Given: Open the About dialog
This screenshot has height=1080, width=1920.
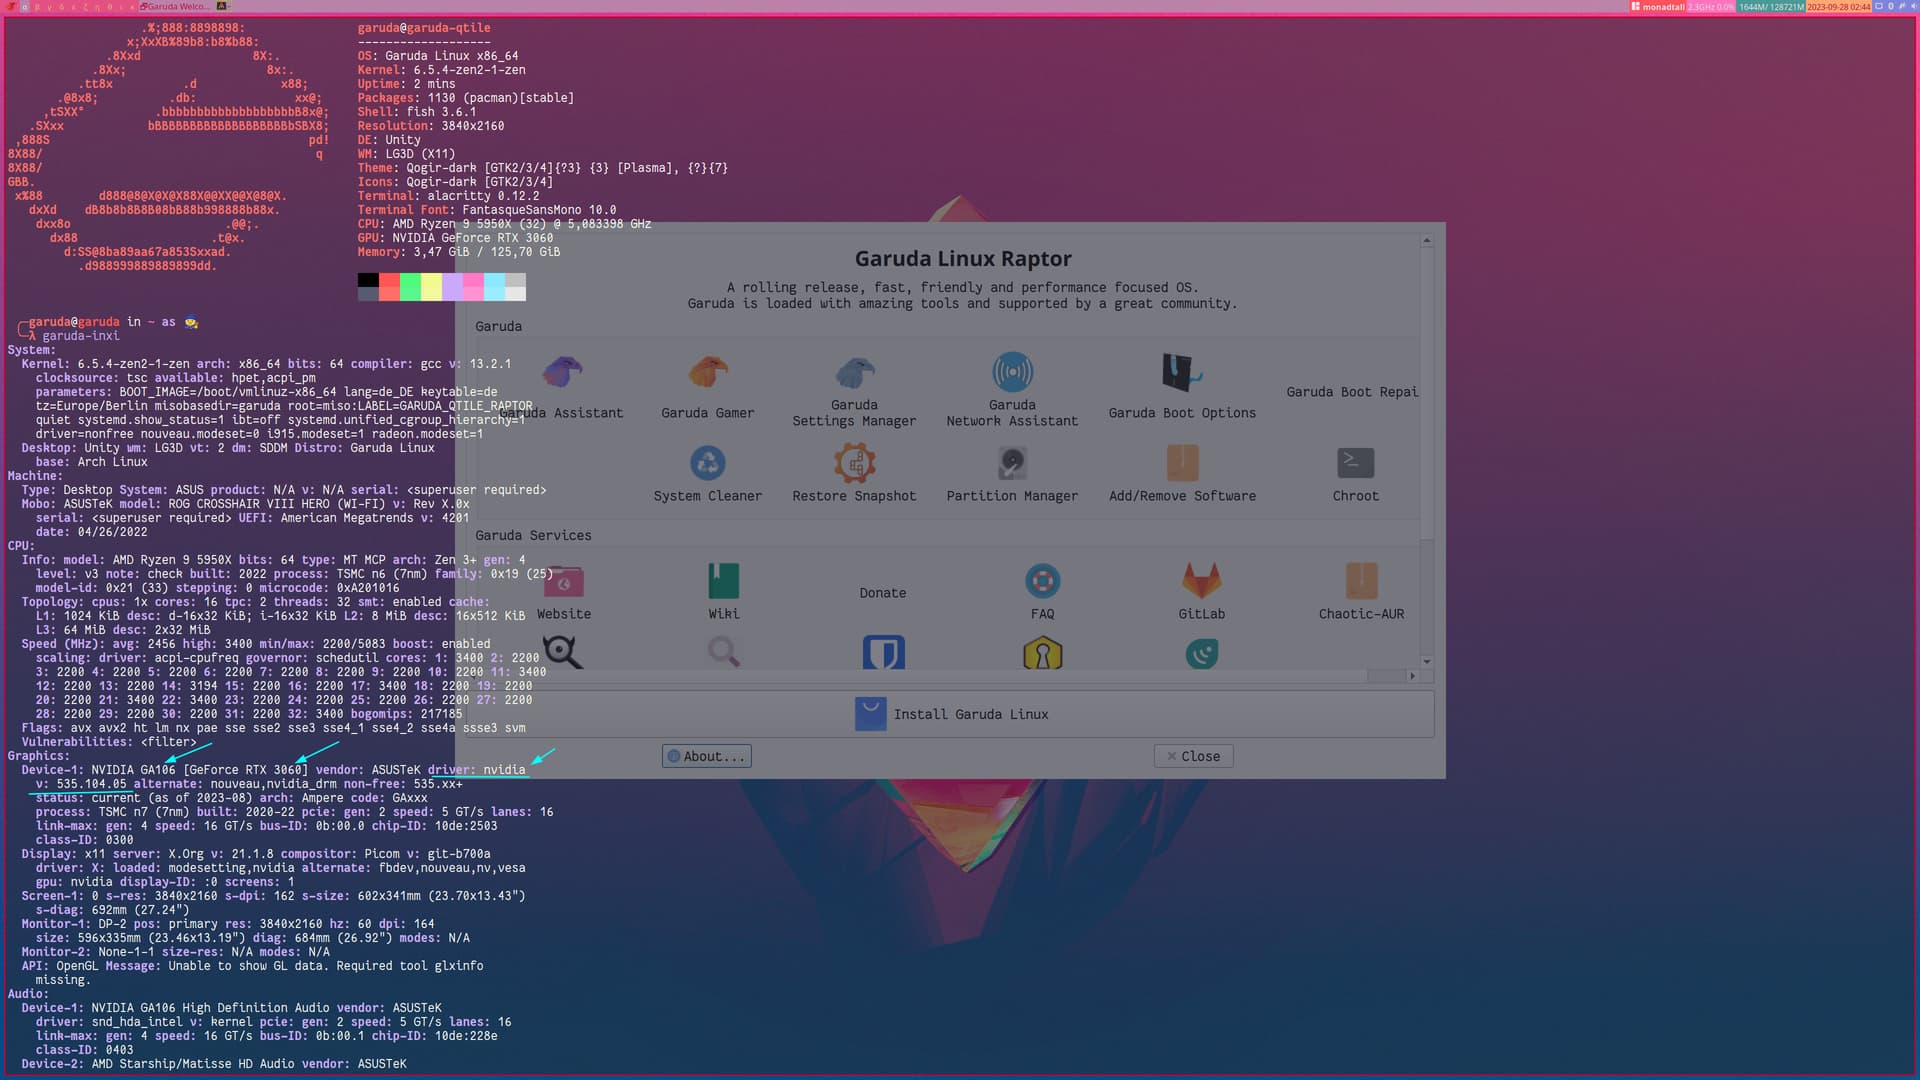Looking at the screenshot, I should tap(706, 757).
